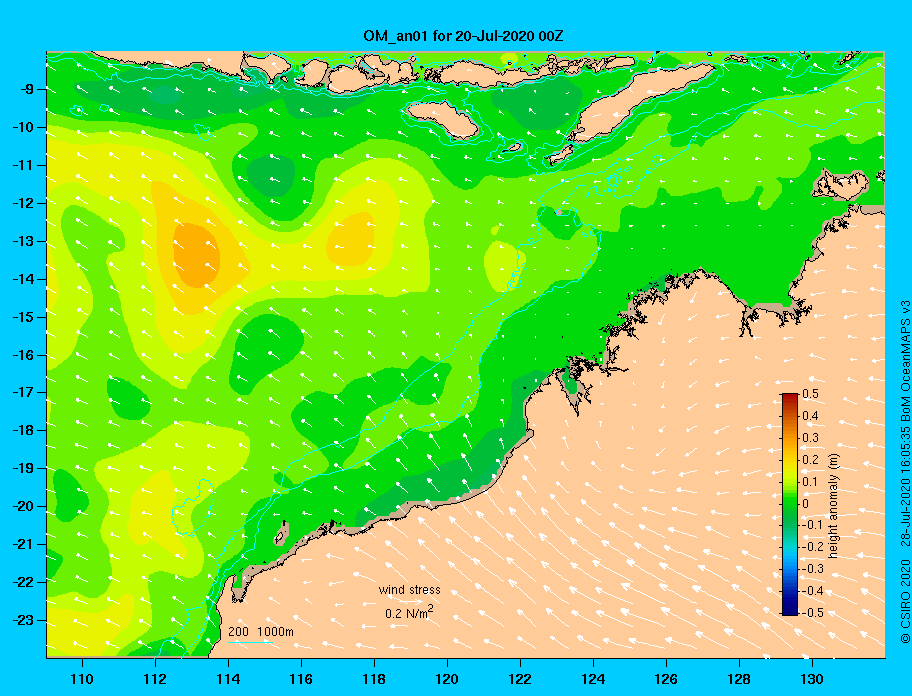Click the dark blue bottom of the colorbar
The image size is (912, 696).
(790, 611)
